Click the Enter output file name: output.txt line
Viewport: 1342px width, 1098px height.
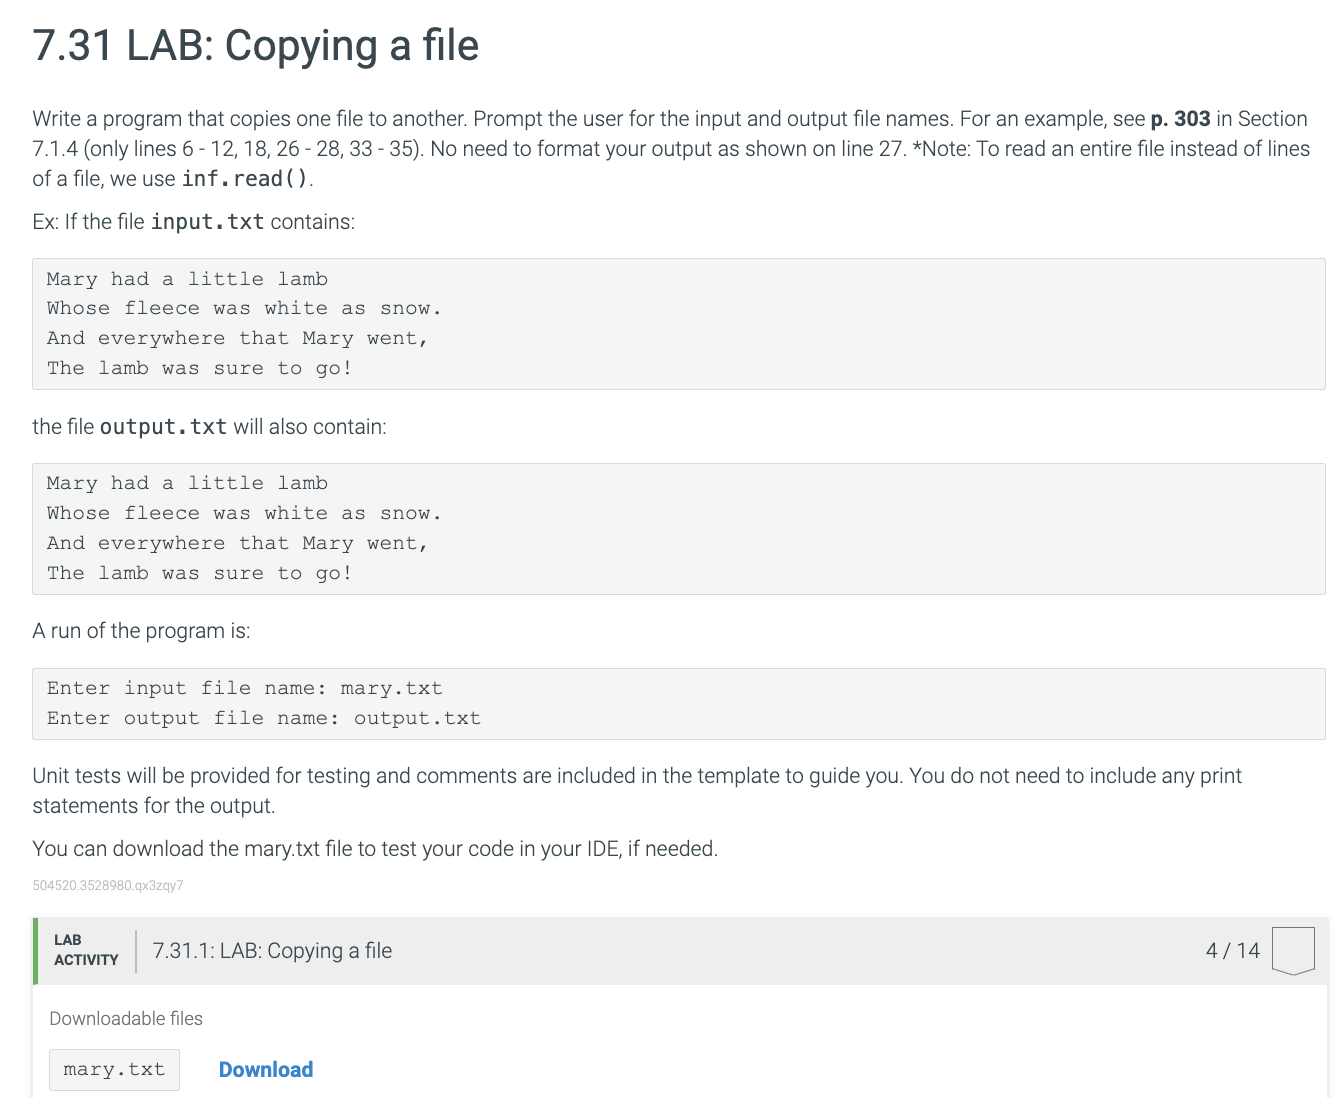(x=264, y=718)
